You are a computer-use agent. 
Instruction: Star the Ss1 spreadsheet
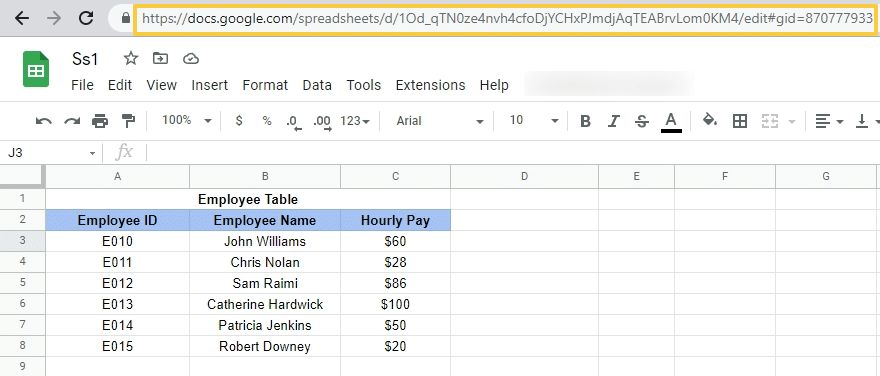131,58
